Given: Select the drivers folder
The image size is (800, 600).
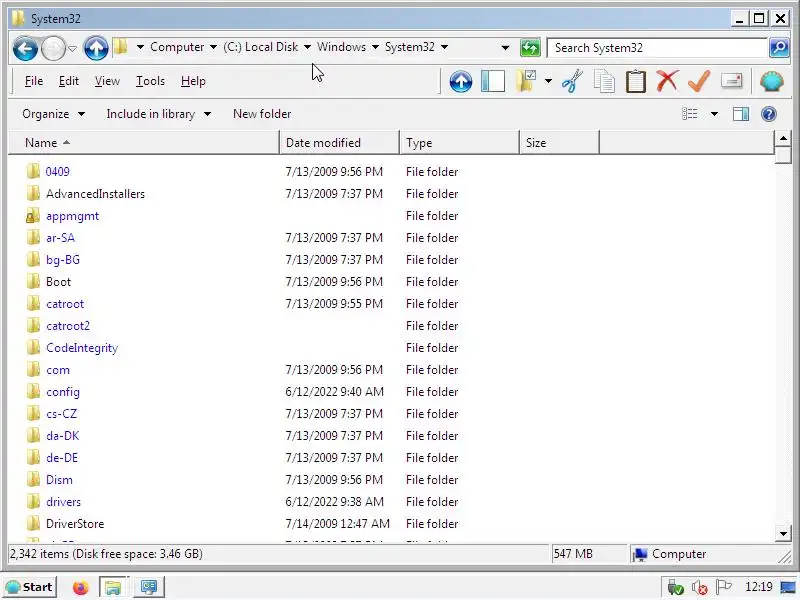Looking at the screenshot, I should coord(63,502).
